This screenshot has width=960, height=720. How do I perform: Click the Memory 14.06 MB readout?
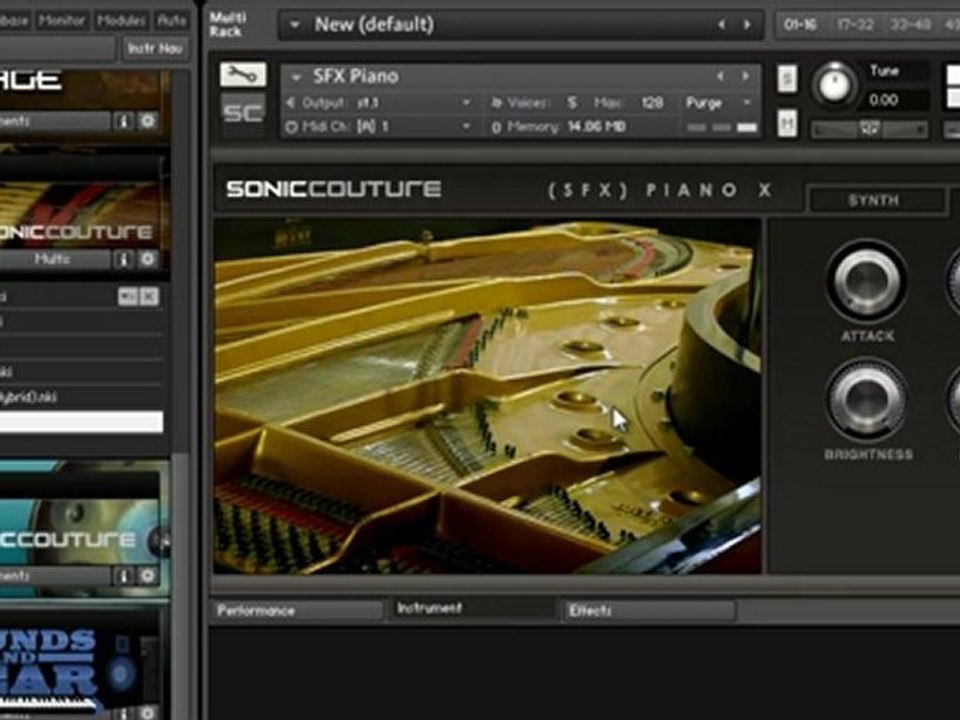coord(596,127)
